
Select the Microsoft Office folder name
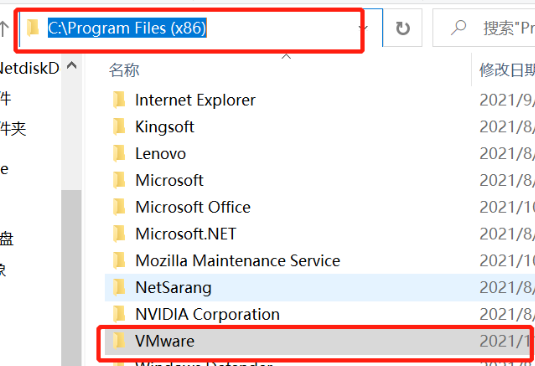tap(193, 207)
